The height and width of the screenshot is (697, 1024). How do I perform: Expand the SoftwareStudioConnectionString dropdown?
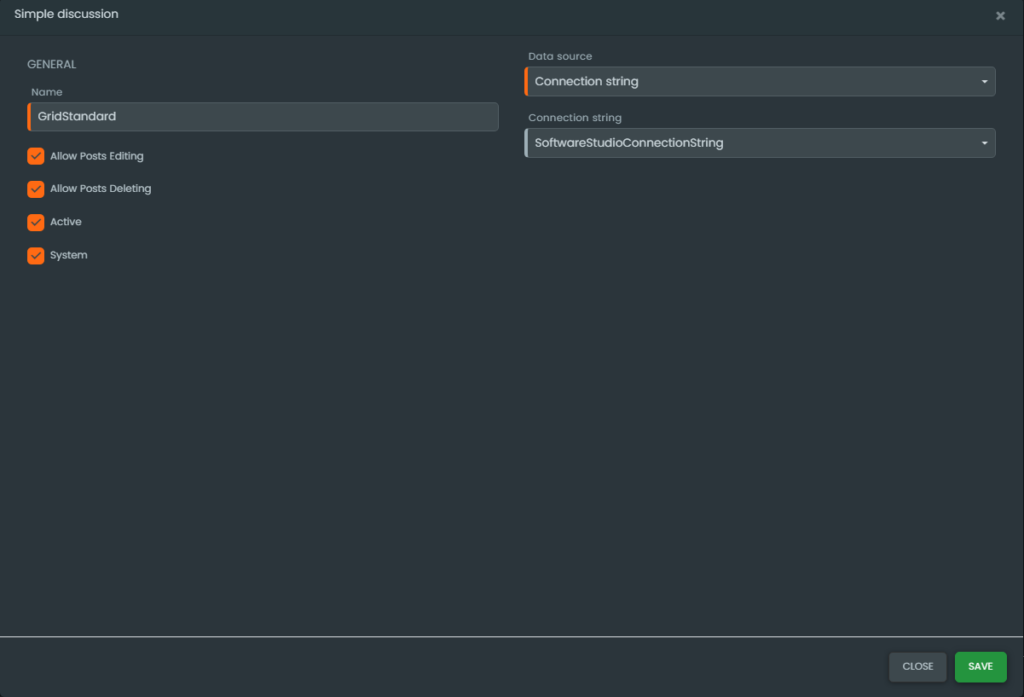coord(759,143)
